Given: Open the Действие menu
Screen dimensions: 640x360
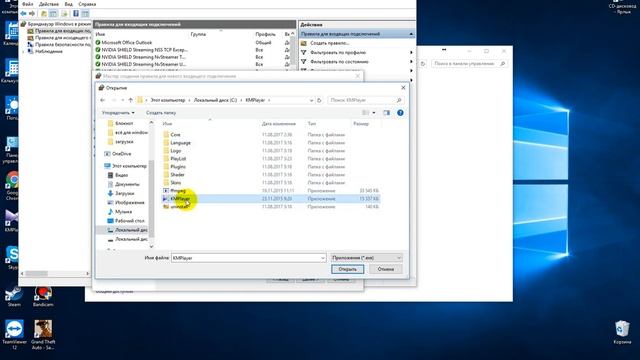Looking at the screenshot, I should click(x=49, y=4).
